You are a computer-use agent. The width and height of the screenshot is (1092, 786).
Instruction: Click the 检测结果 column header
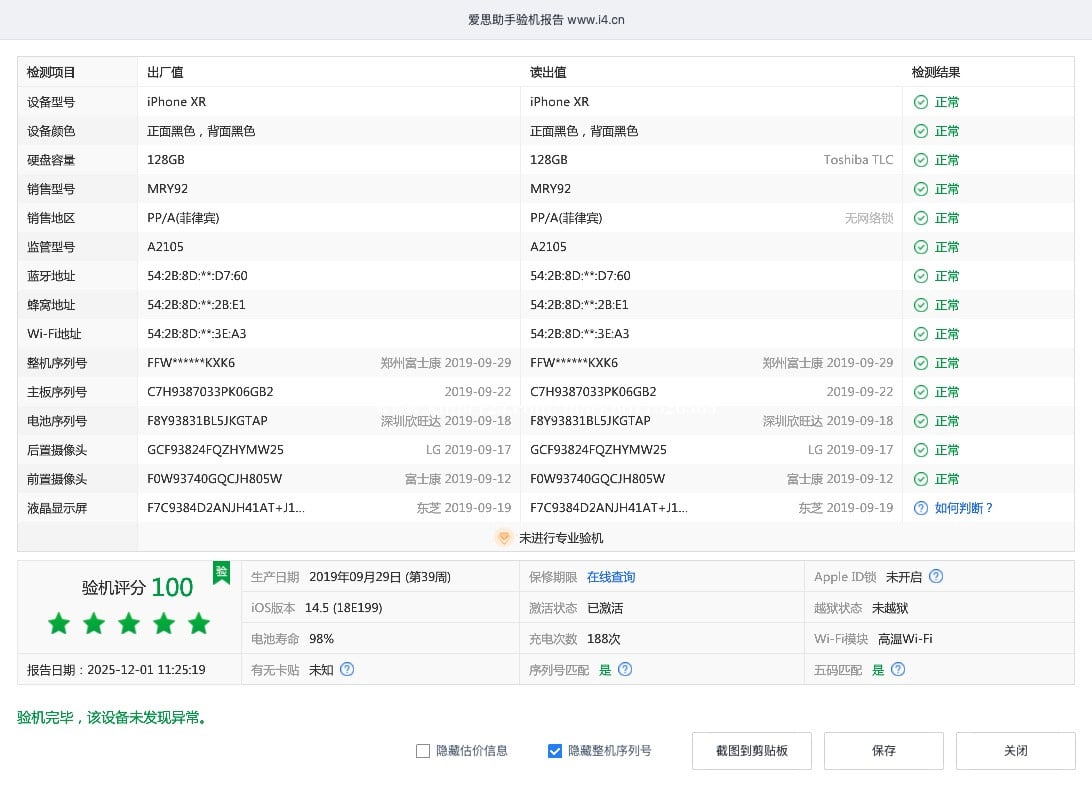point(936,73)
